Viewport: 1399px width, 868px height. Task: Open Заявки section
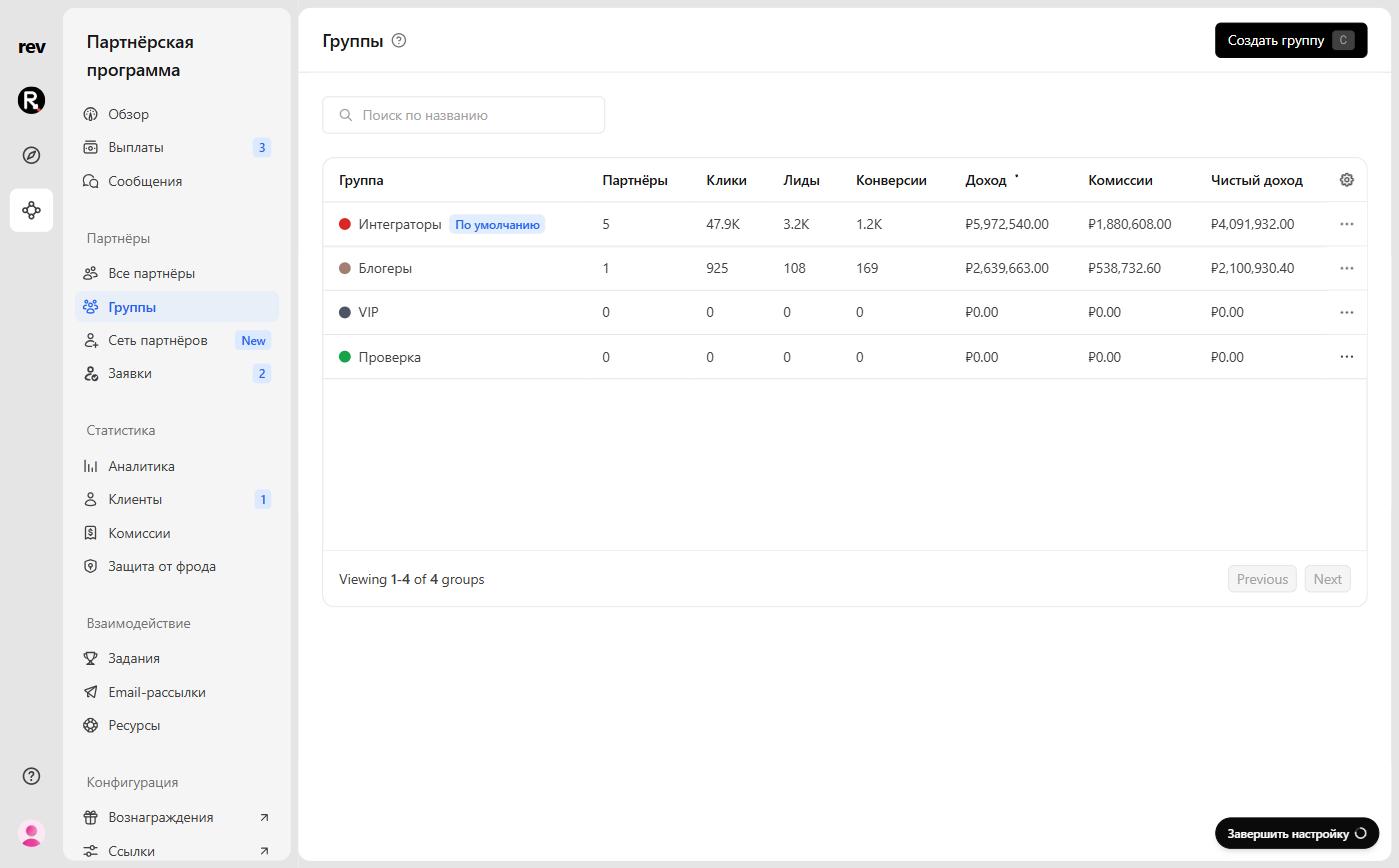[x=177, y=373]
